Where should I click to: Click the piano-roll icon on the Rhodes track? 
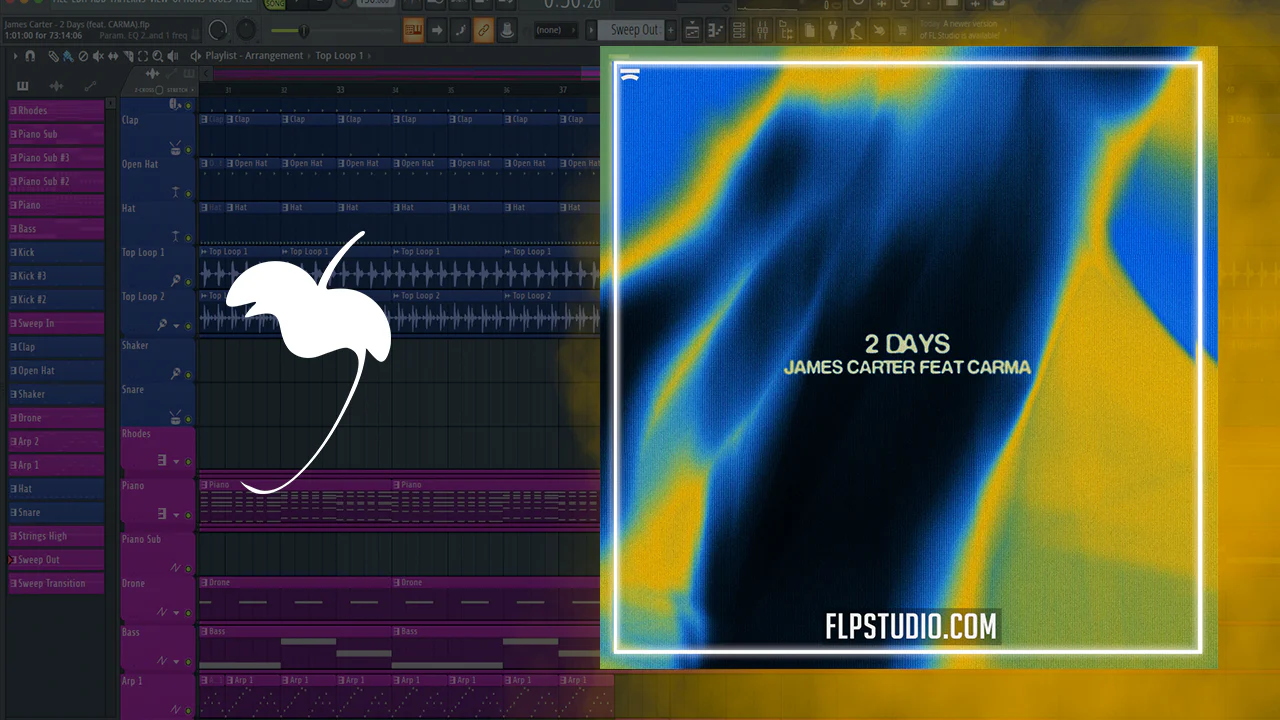click(162, 461)
